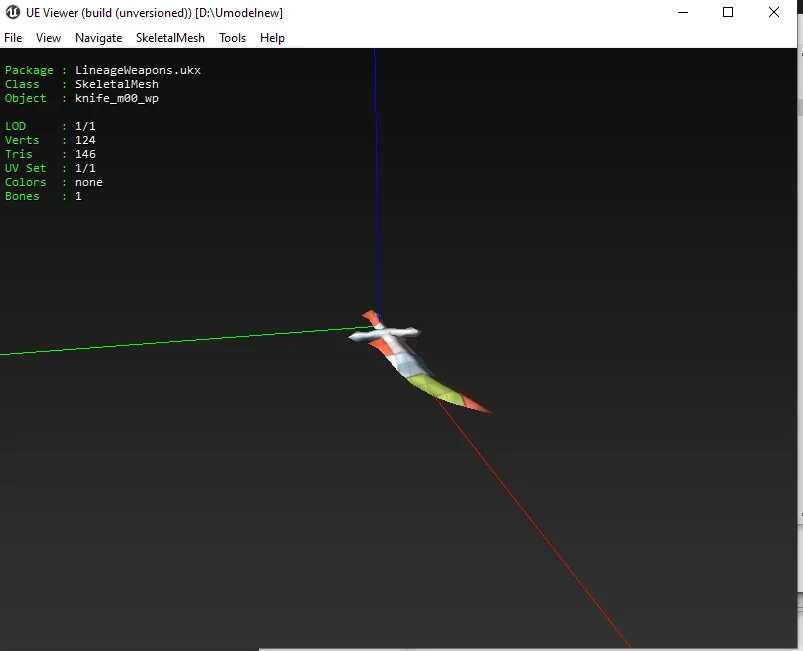Open the File menu
The height and width of the screenshot is (651, 803).
(13, 38)
